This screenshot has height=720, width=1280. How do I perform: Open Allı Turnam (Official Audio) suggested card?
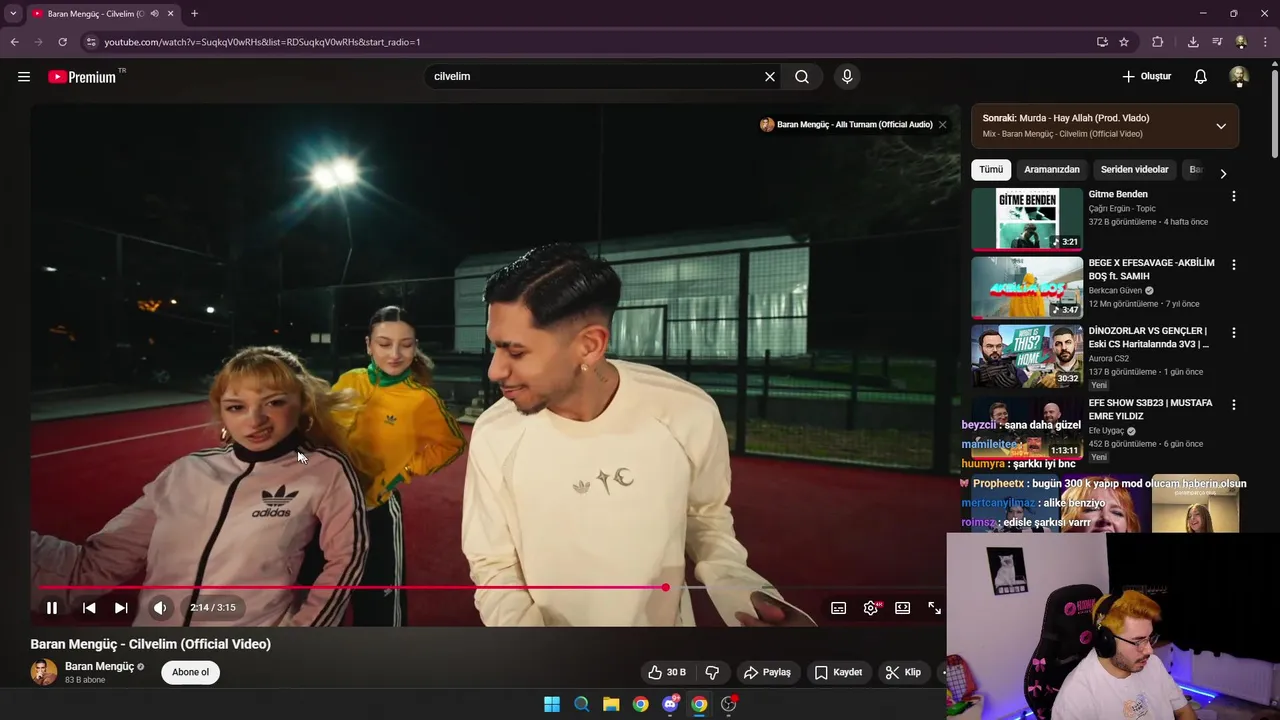[x=846, y=125]
